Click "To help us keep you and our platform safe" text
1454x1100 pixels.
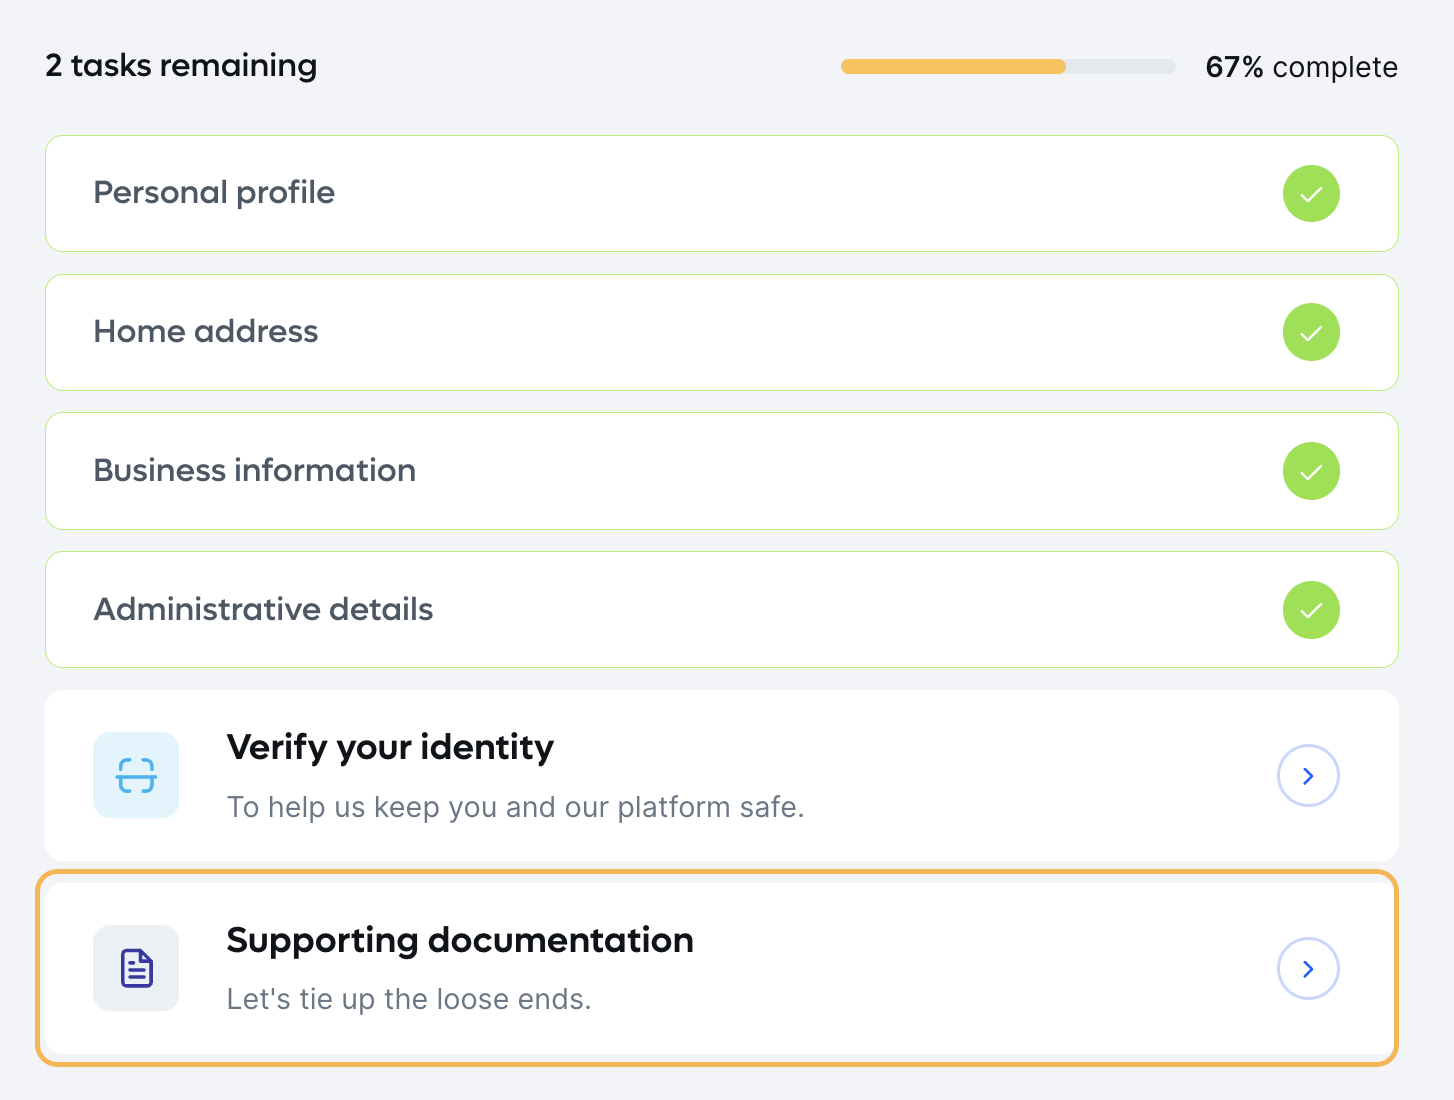tap(515, 807)
